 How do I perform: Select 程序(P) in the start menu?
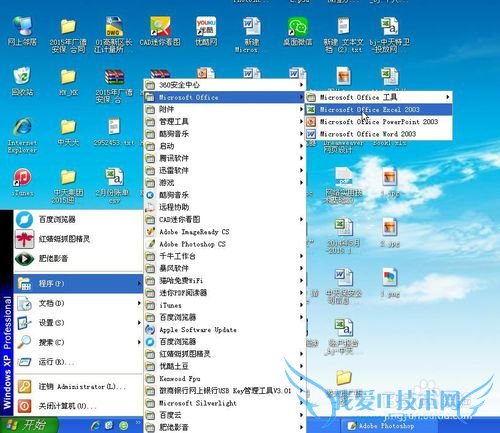(x=78, y=283)
